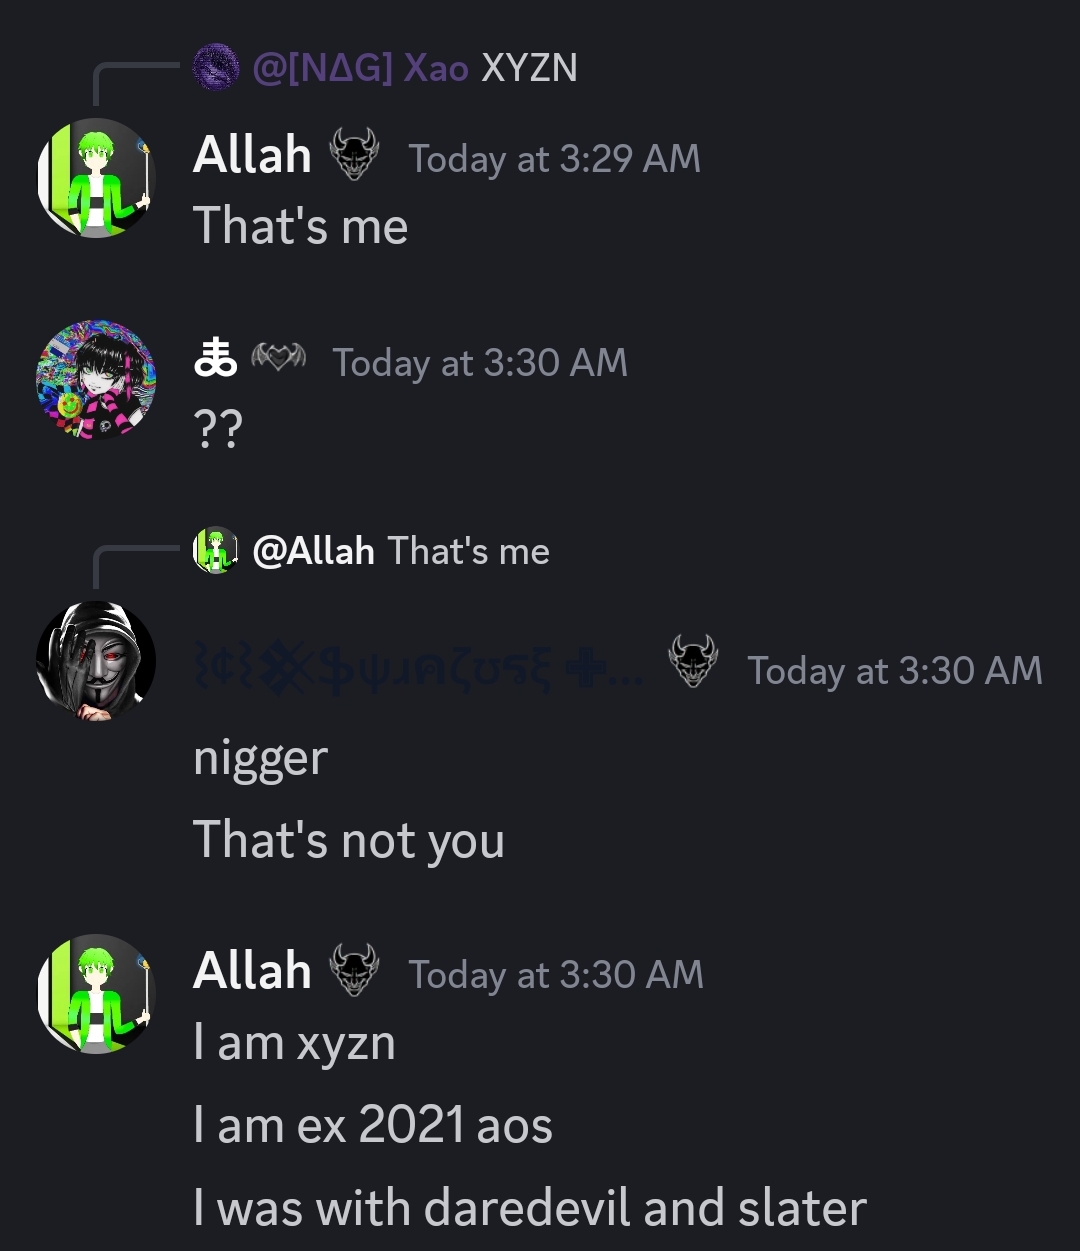This screenshot has height=1251, width=1080.
Task: Select the 'I was with daredevil and slater' message
Action: [530, 1208]
